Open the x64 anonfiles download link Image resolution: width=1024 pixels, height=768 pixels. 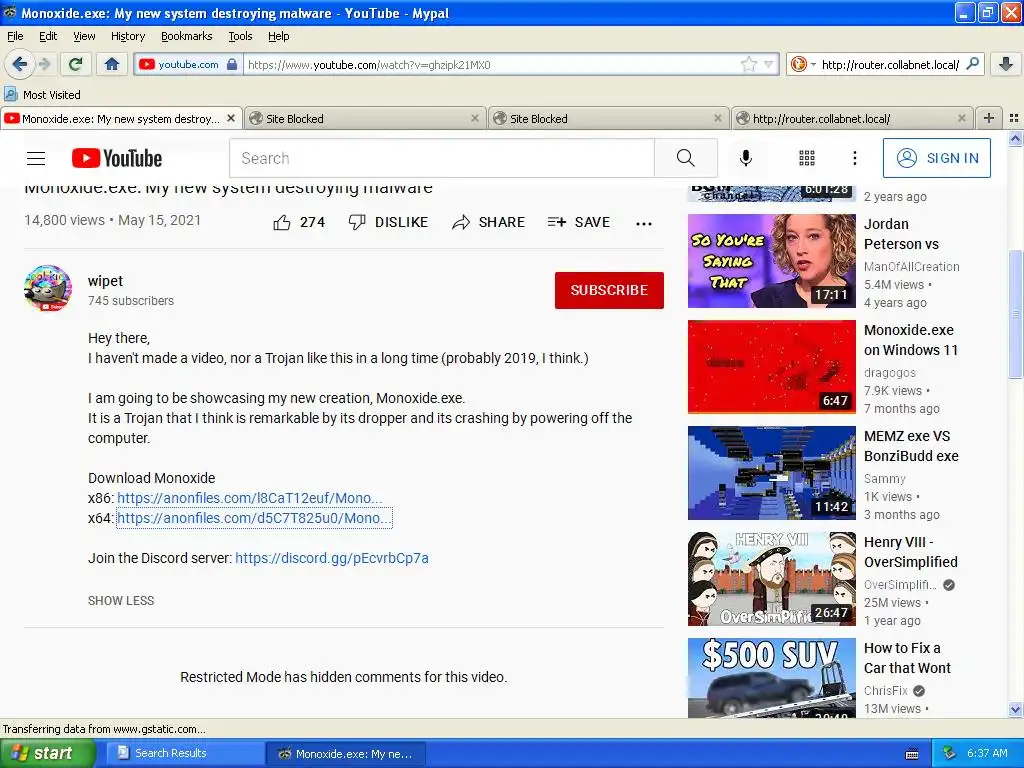click(254, 518)
